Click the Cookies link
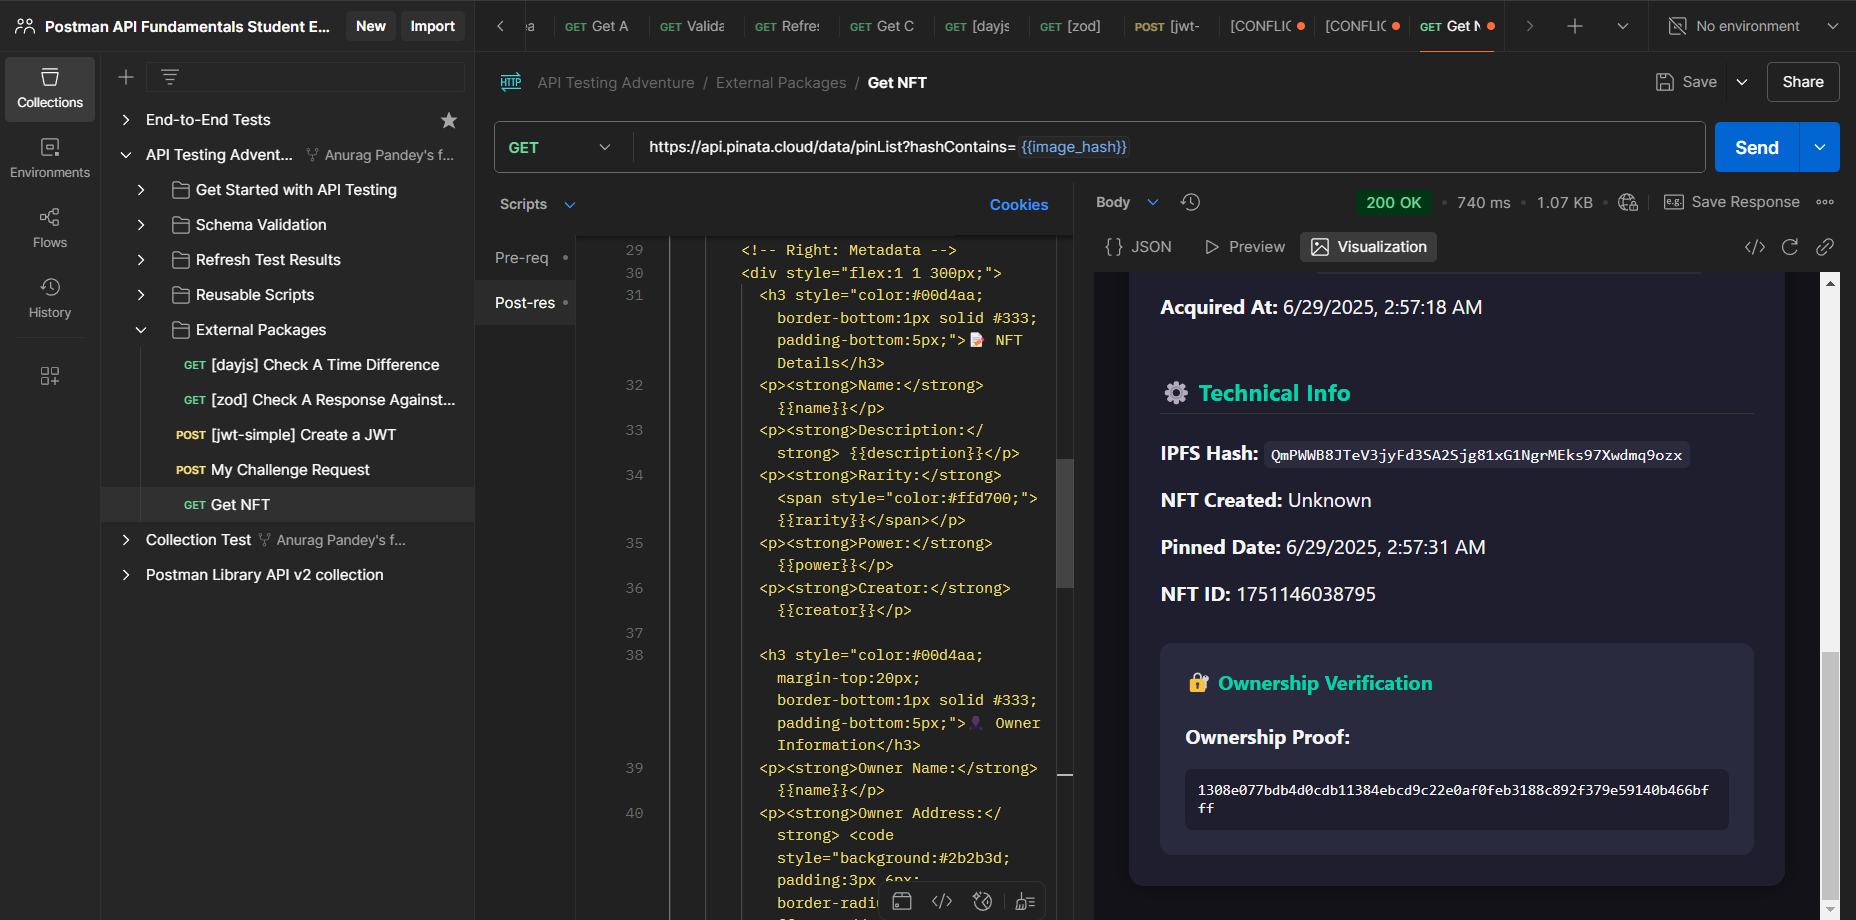 coord(1018,204)
